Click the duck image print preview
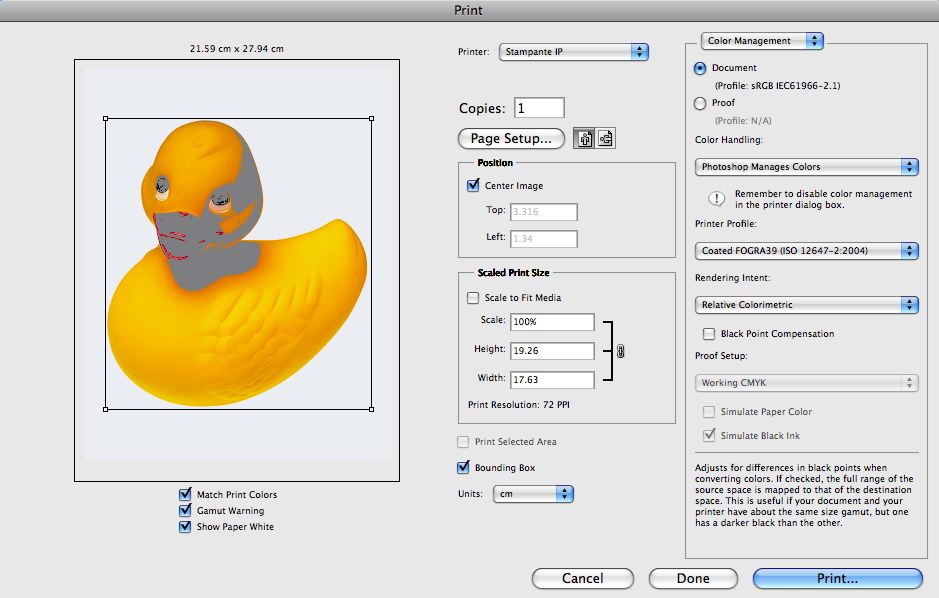939x598 pixels. [238, 263]
